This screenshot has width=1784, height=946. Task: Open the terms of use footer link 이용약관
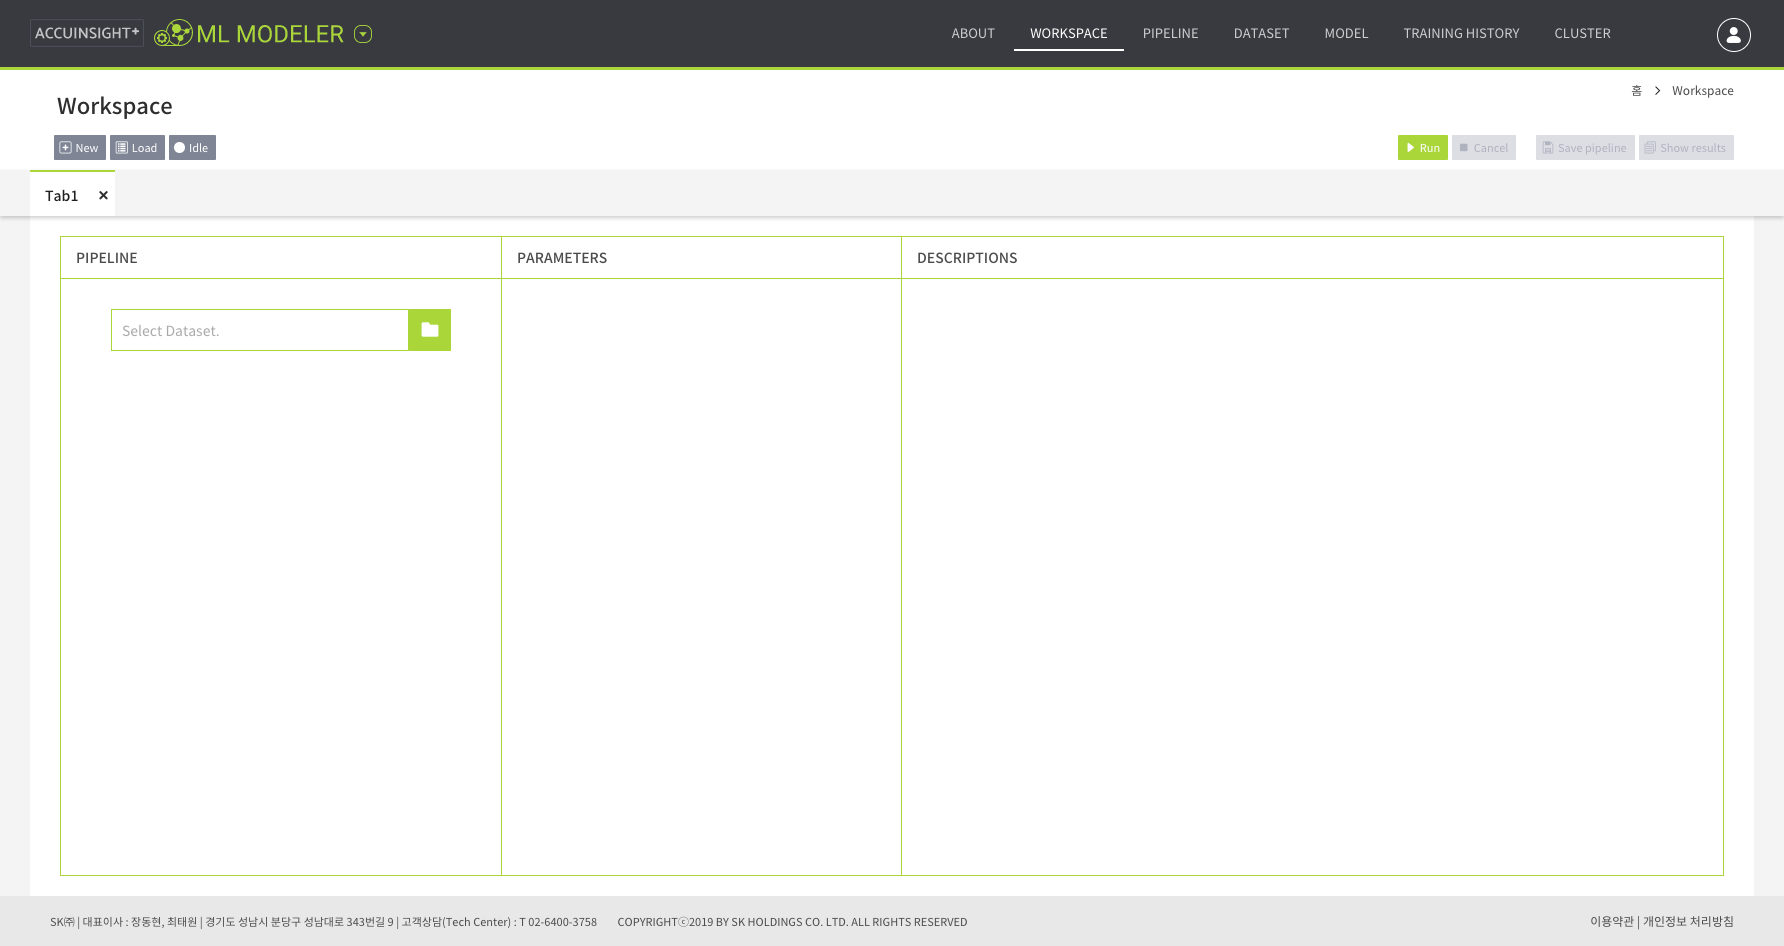pyautogui.click(x=1612, y=922)
